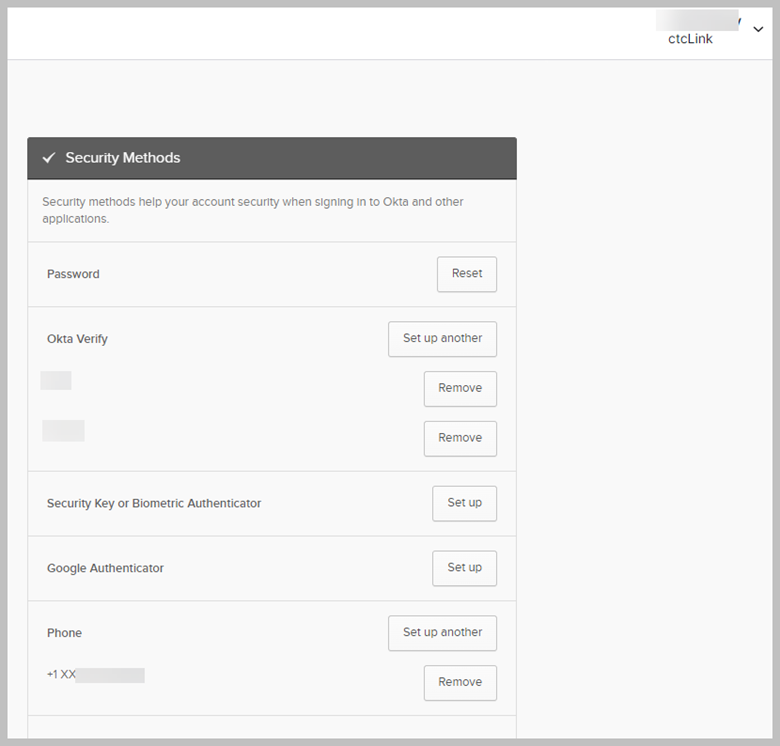Click the Security methods description paragraph

point(253,210)
